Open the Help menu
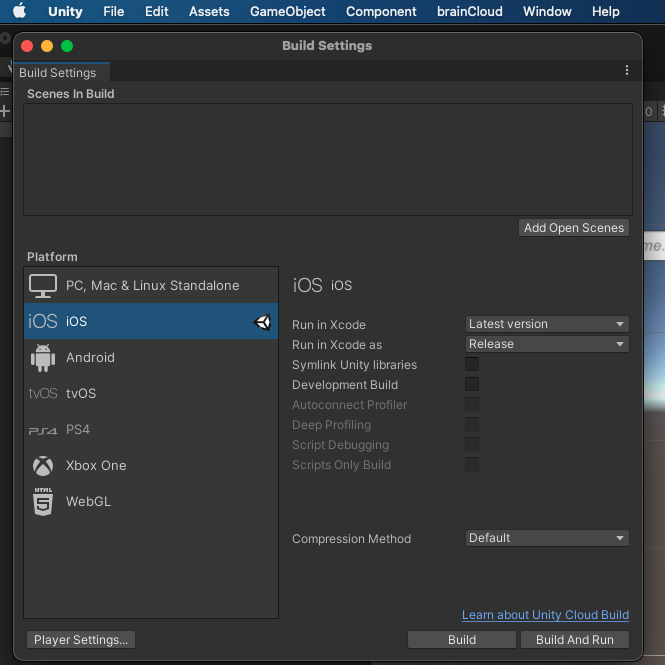This screenshot has height=665, width=665. pyautogui.click(x=606, y=11)
